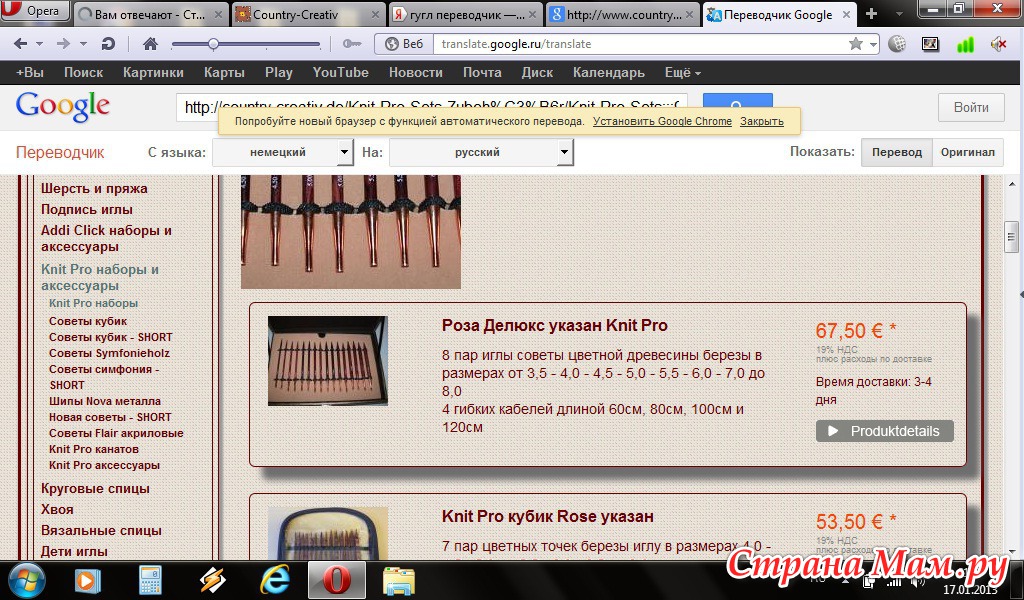Open Карты in Google bar
Image resolution: width=1024 pixels, height=600 pixels.
pyautogui.click(x=224, y=72)
